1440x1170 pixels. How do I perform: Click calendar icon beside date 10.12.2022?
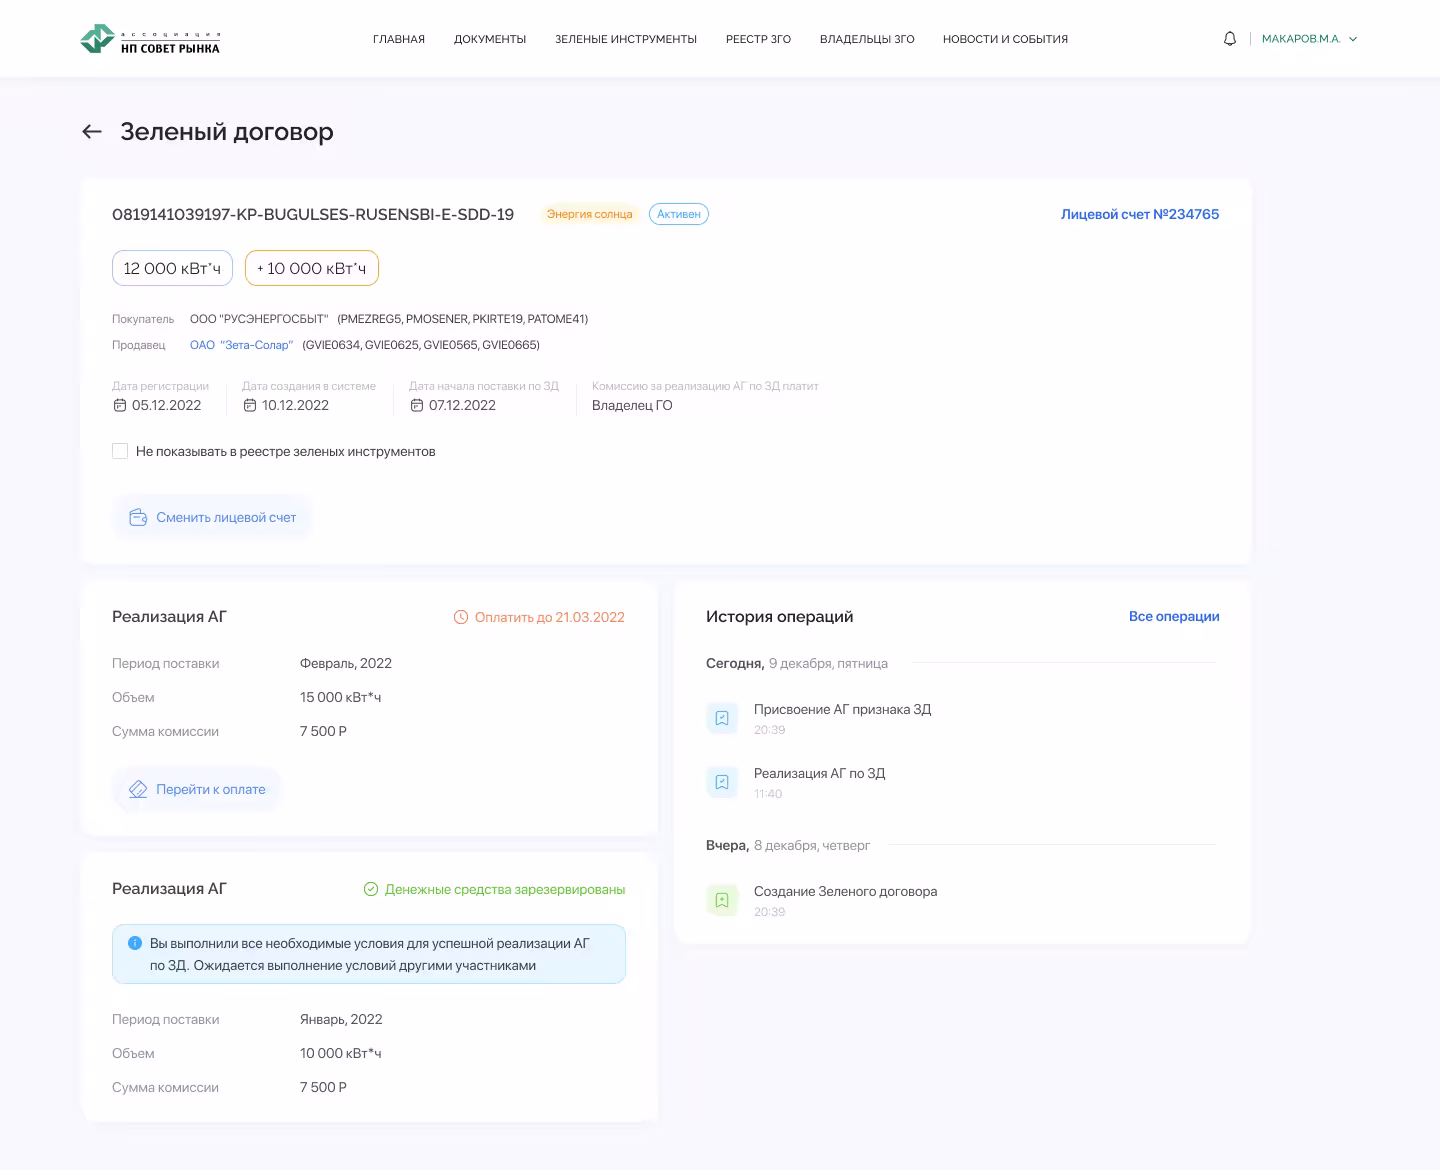[x=250, y=405]
